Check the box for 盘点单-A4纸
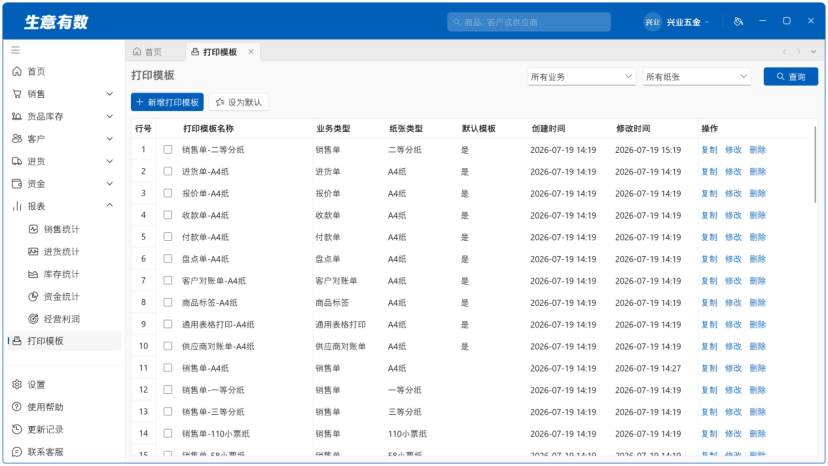 click(167, 259)
